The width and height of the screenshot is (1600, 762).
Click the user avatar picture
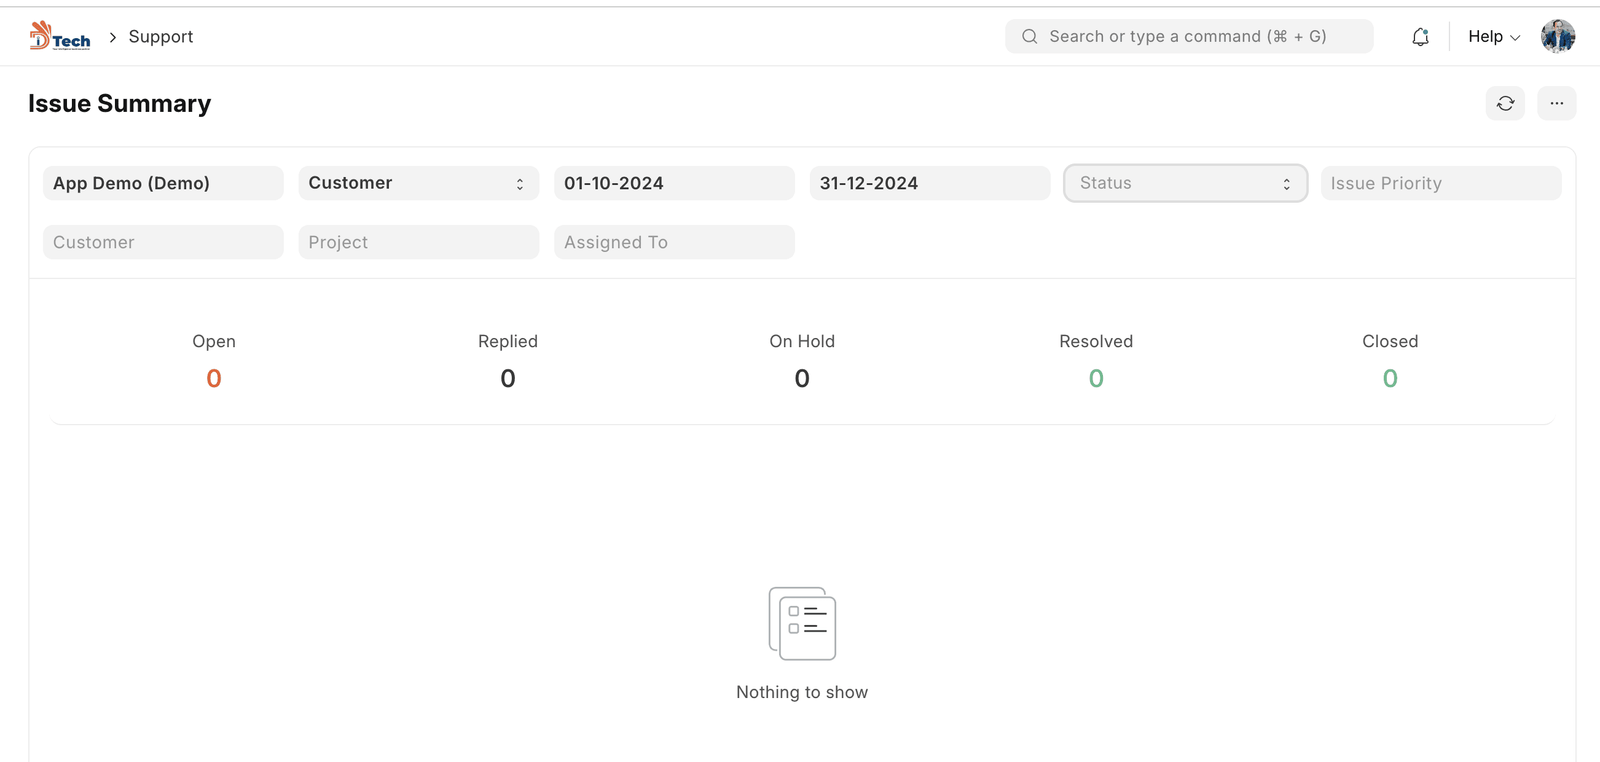pyautogui.click(x=1557, y=36)
